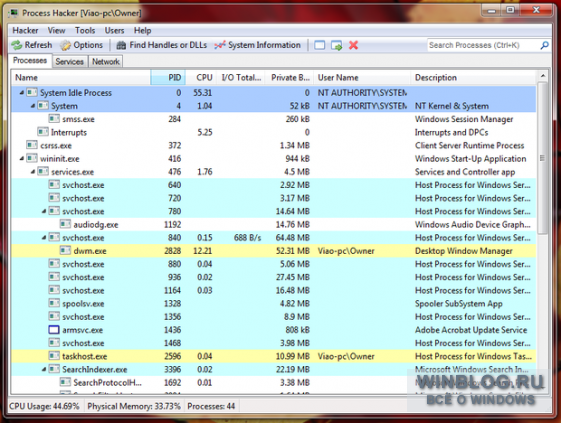Collapse the System Idle Process tree node
The width and height of the screenshot is (561, 423).
[22, 93]
